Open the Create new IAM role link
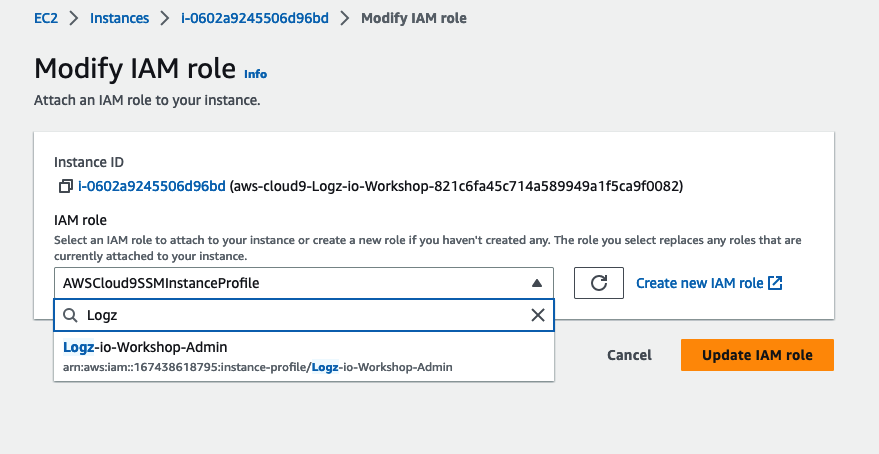Screen dimensions: 879x454 (700, 283)
